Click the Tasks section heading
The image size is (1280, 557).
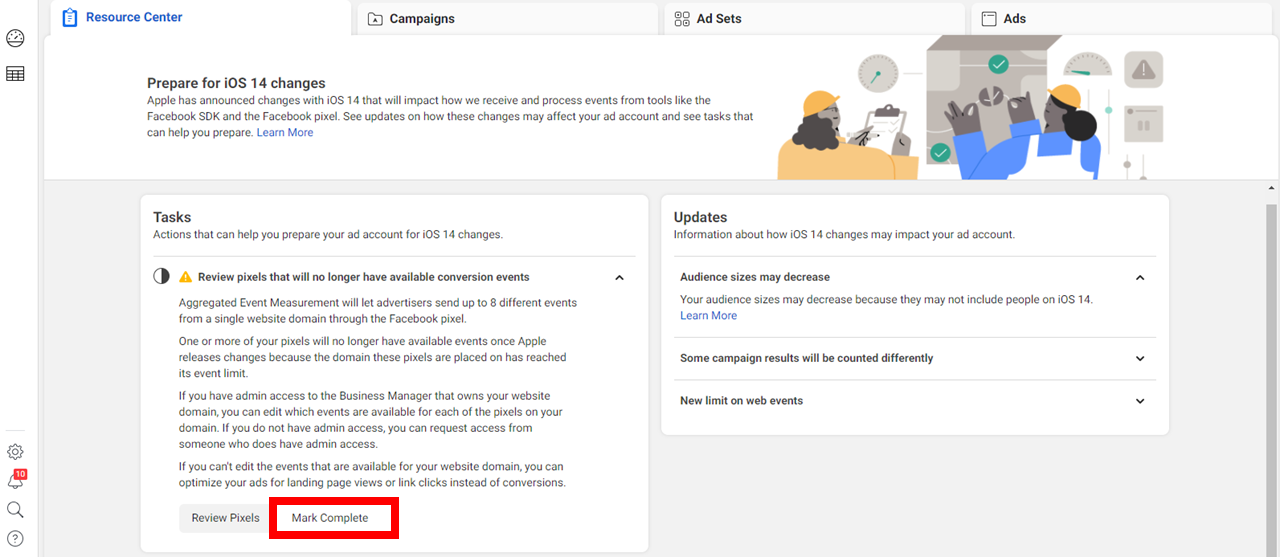tap(172, 217)
